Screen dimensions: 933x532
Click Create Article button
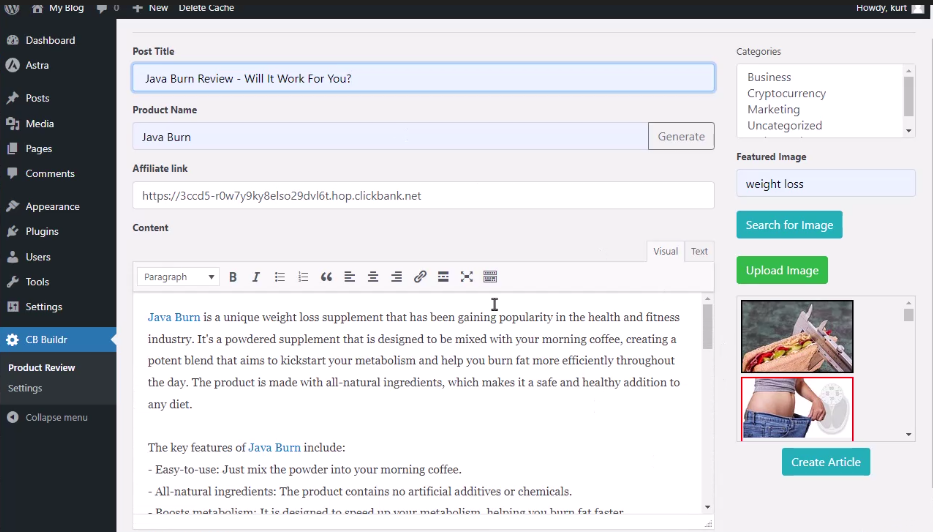point(826,462)
